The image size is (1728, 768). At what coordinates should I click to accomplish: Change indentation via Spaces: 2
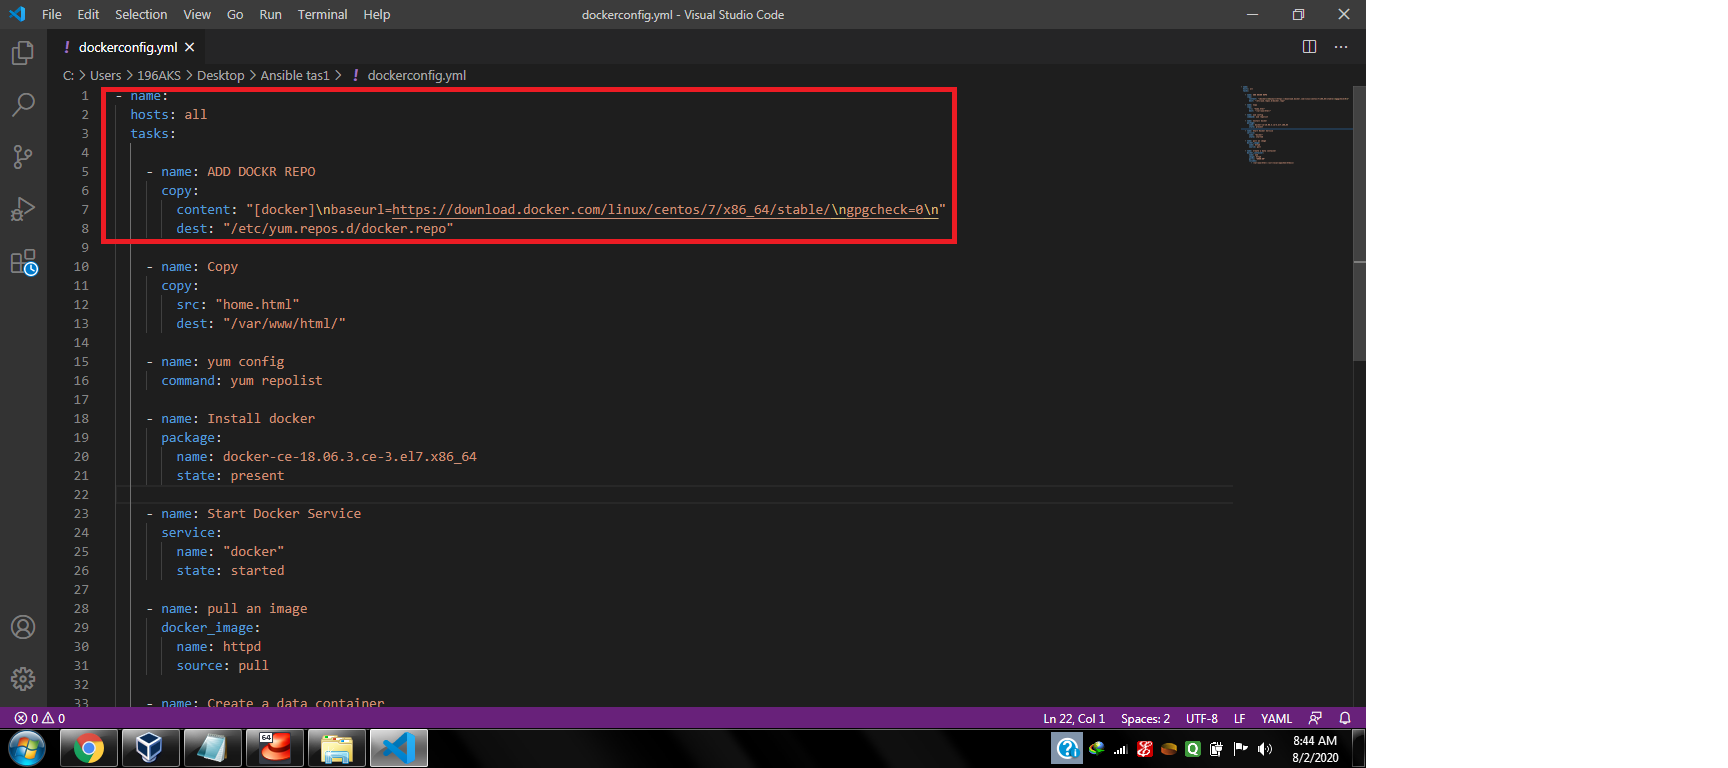pyautogui.click(x=1145, y=718)
